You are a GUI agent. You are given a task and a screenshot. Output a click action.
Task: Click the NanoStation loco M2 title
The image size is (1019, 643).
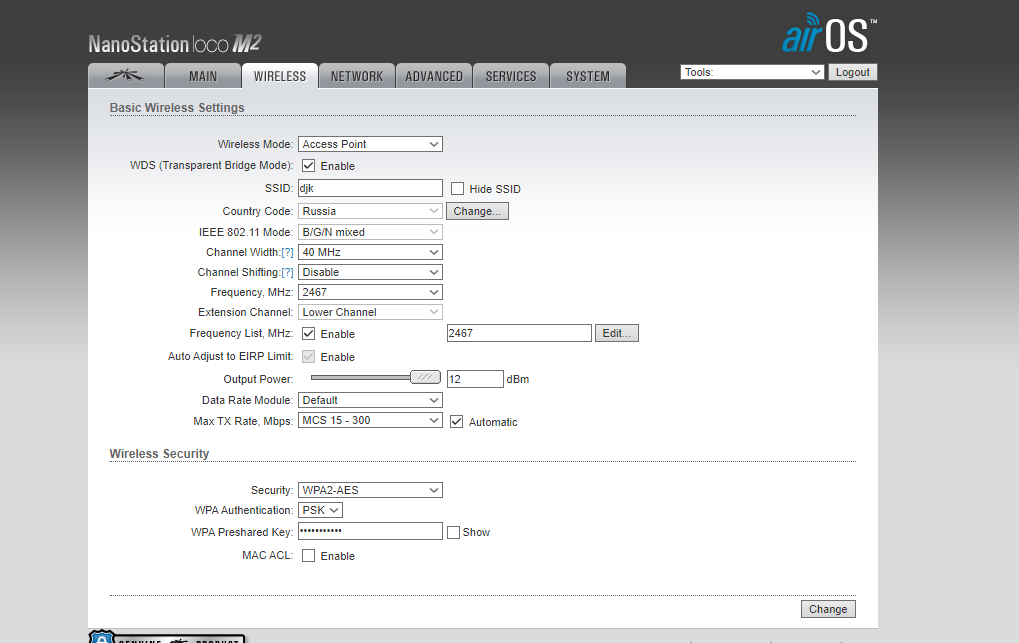pos(175,44)
